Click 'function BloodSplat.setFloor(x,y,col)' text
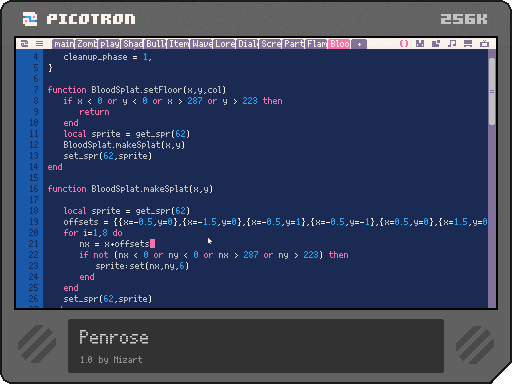The width and height of the screenshot is (512, 384). [x=137, y=90]
